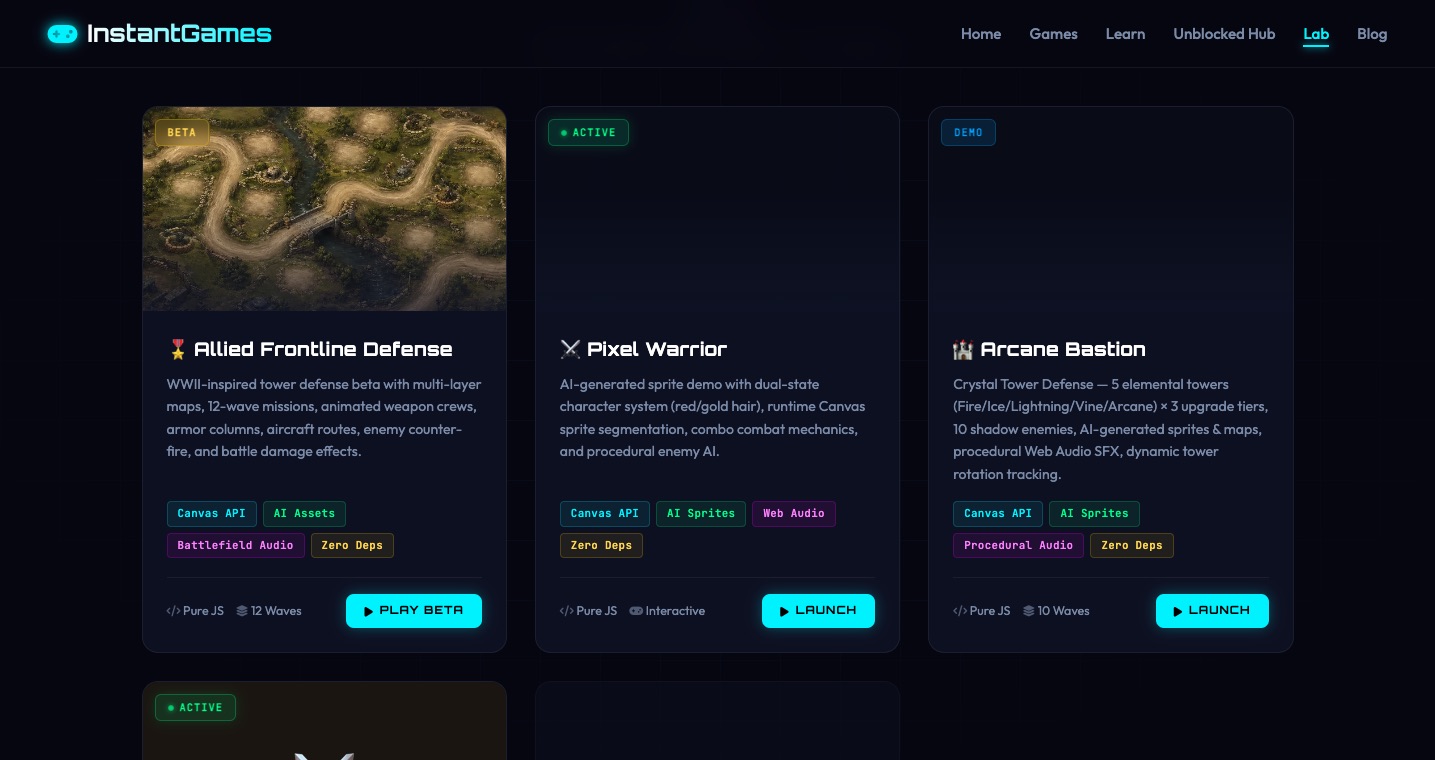
Task: Click the WWII-inspired tower defense description
Action: [x=324, y=418]
